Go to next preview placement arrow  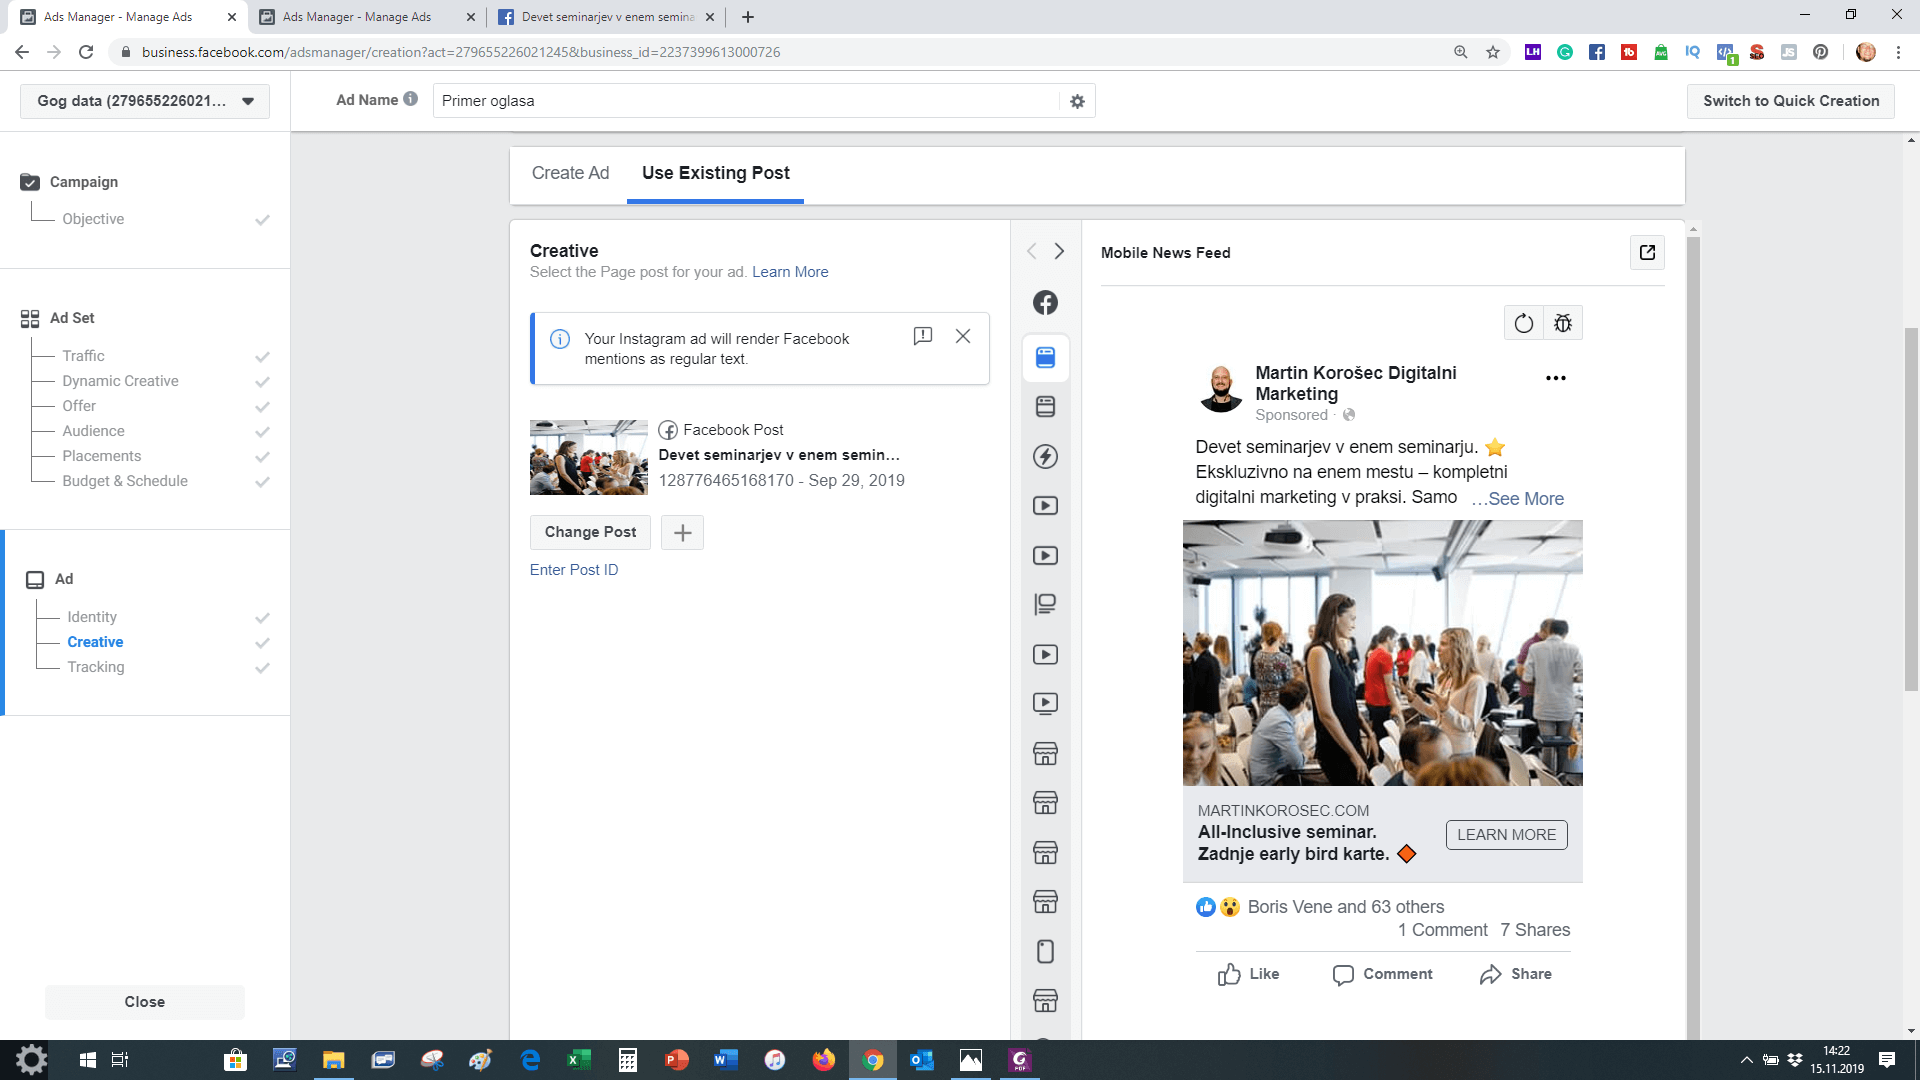(1059, 251)
